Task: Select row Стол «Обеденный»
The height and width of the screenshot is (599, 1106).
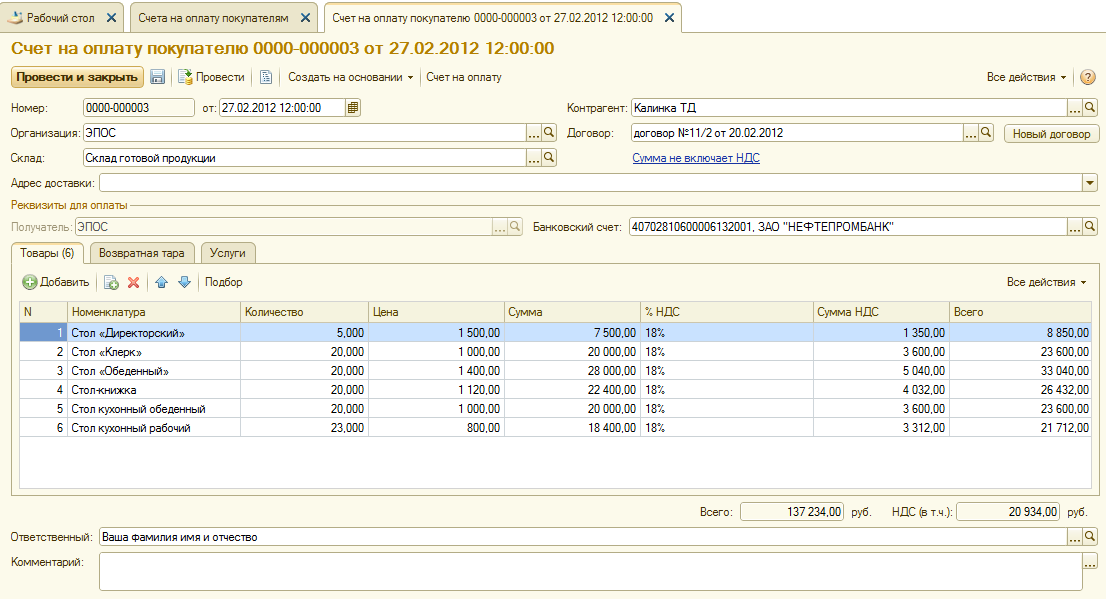Action: click(x=555, y=371)
